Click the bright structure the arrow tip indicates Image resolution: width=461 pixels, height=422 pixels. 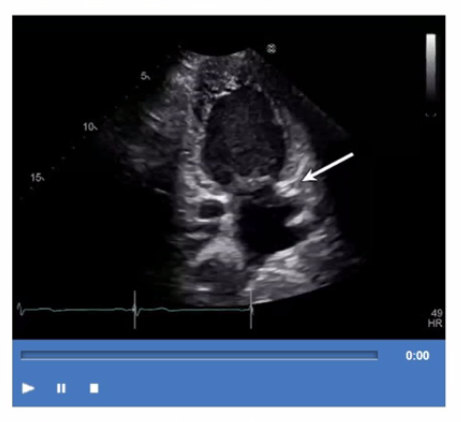coord(290,187)
